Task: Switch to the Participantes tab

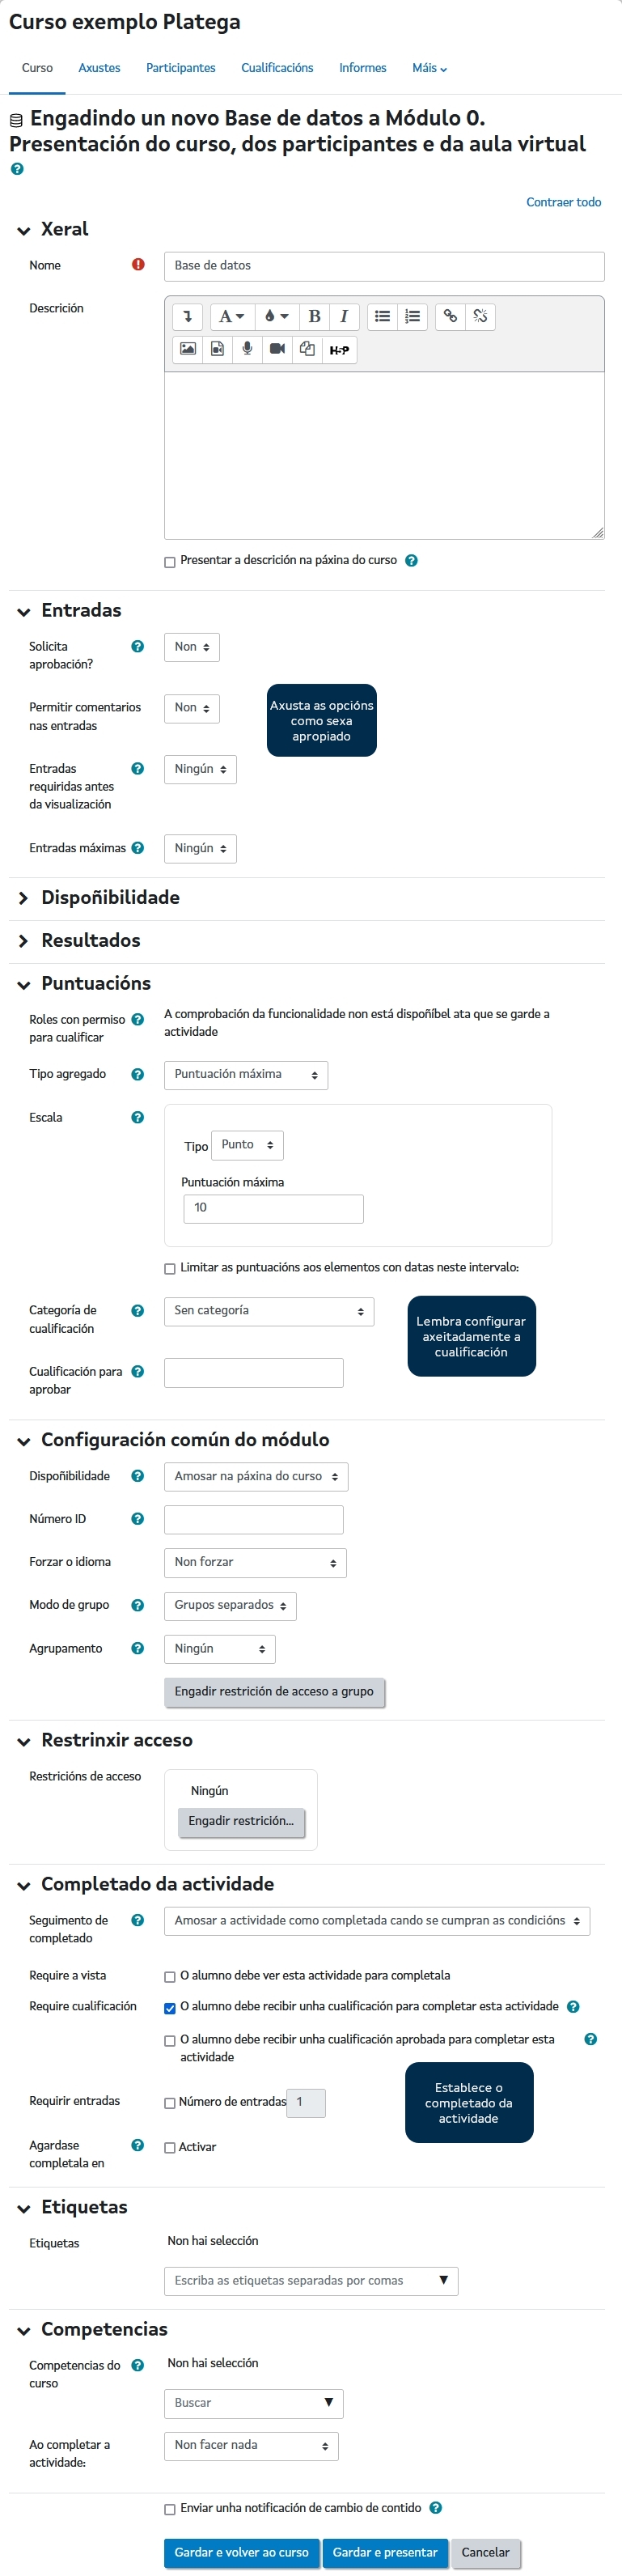Action: [x=180, y=68]
